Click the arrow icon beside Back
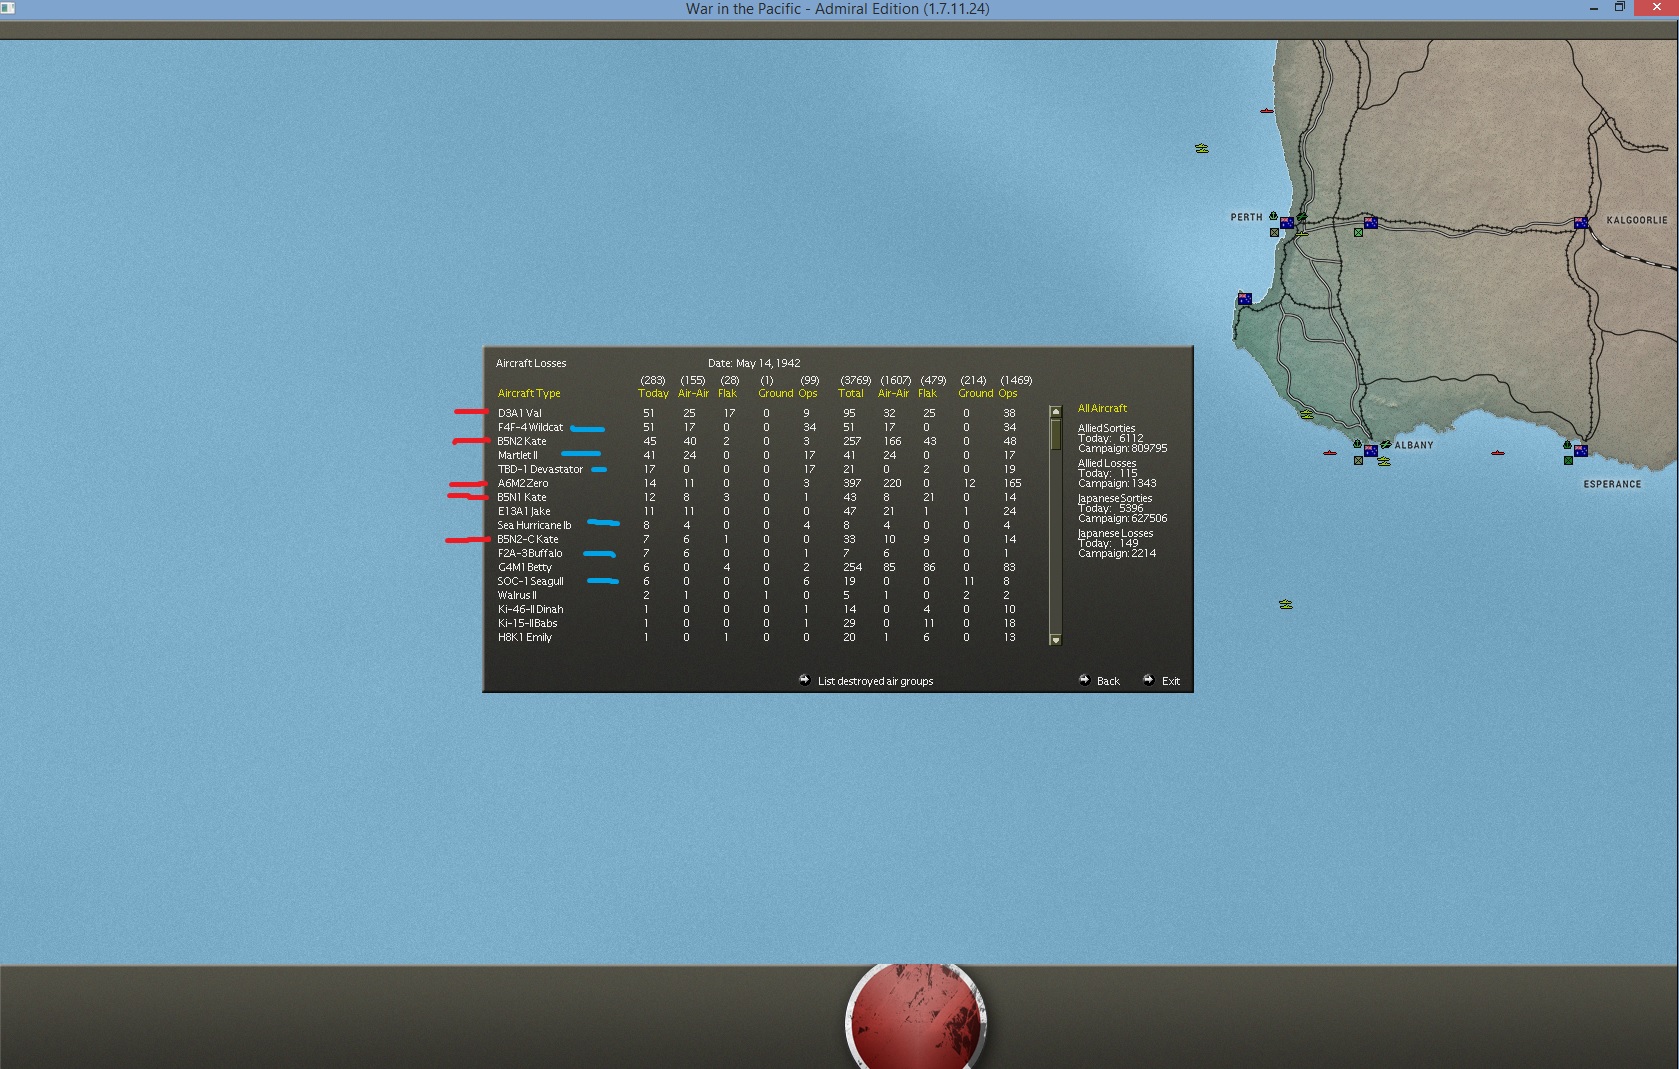Viewport: 1679px width, 1069px height. click(x=1084, y=680)
